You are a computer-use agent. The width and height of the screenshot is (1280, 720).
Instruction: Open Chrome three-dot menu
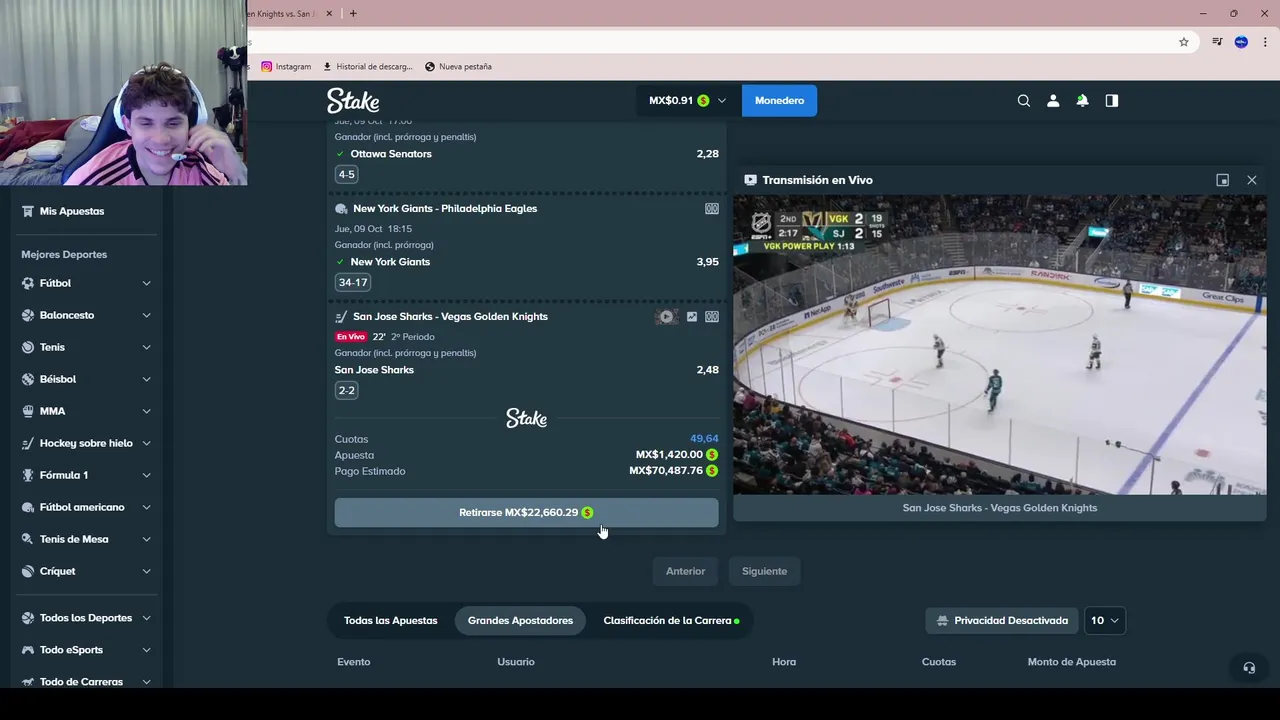point(1265,42)
